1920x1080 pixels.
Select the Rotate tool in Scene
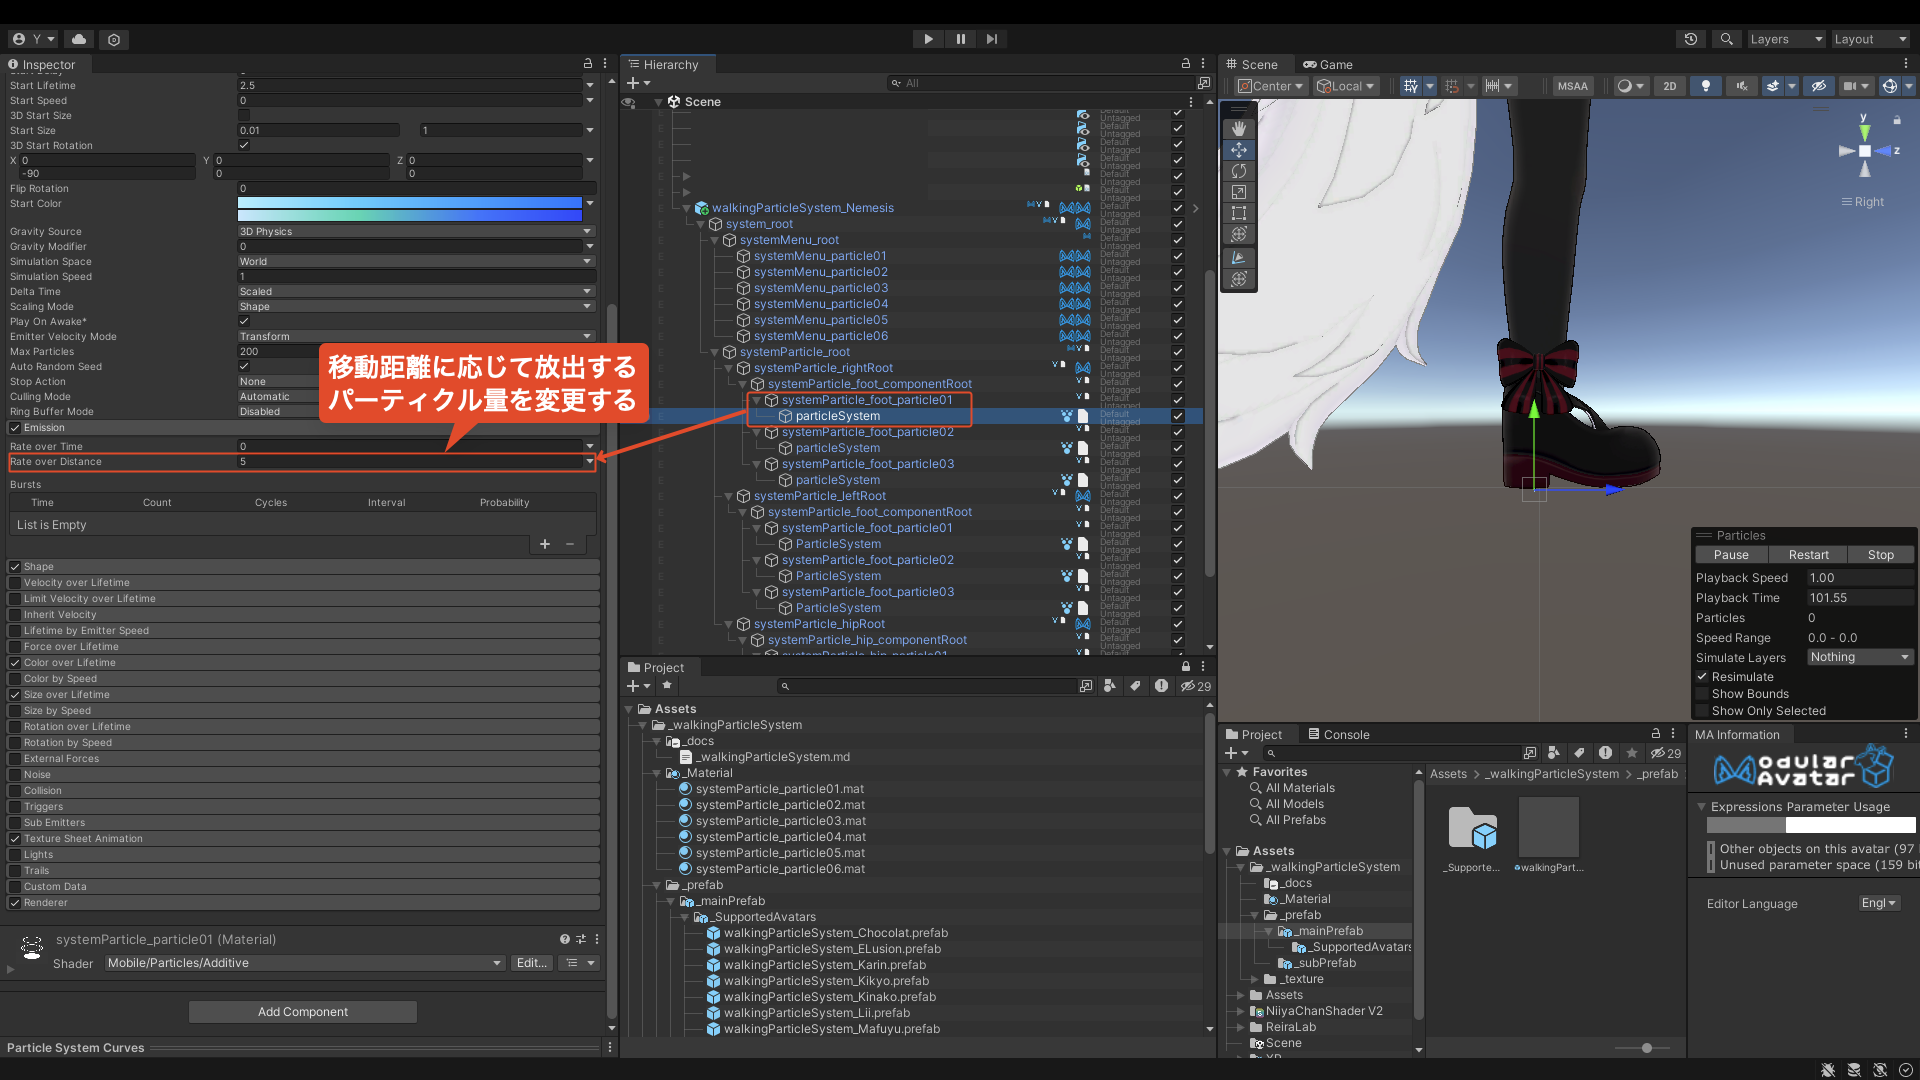pyautogui.click(x=1238, y=171)
